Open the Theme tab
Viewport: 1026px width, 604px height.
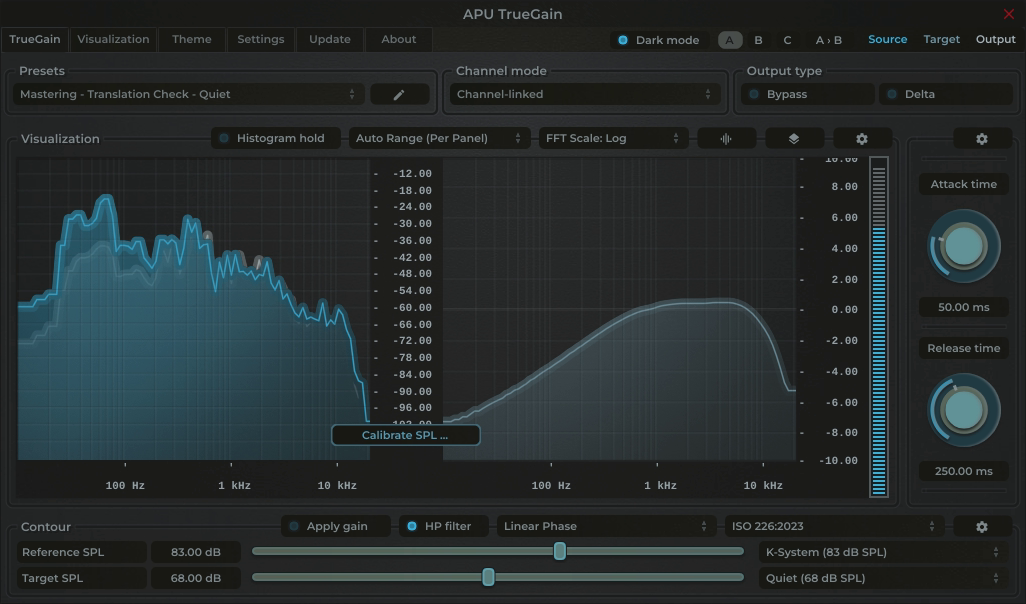pyautogui.click(x=192, y=39)
